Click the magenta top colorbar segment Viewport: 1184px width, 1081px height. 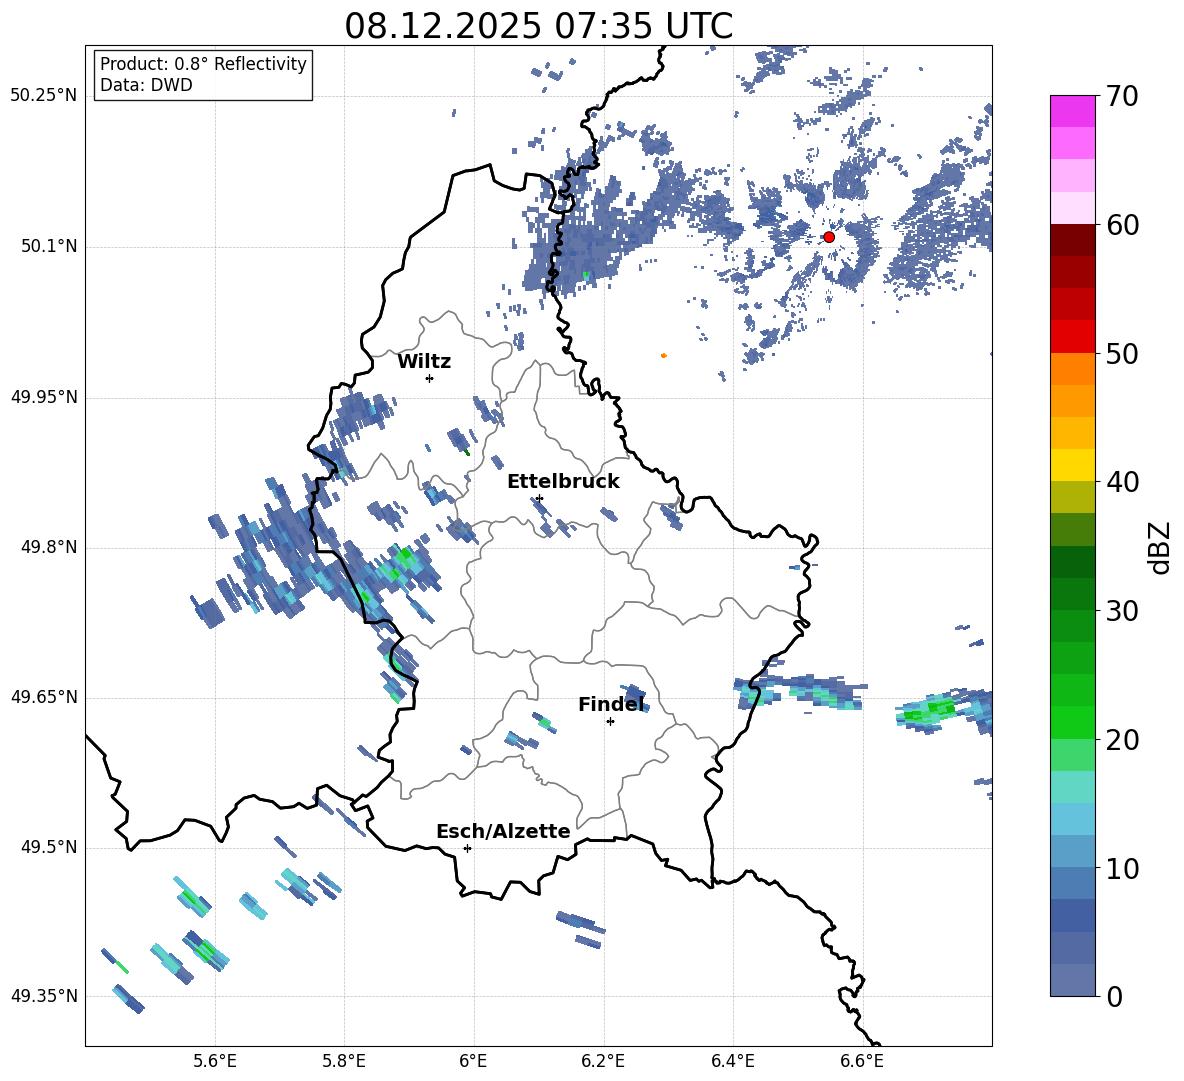pyautogui.click(x=1072, y=111)
